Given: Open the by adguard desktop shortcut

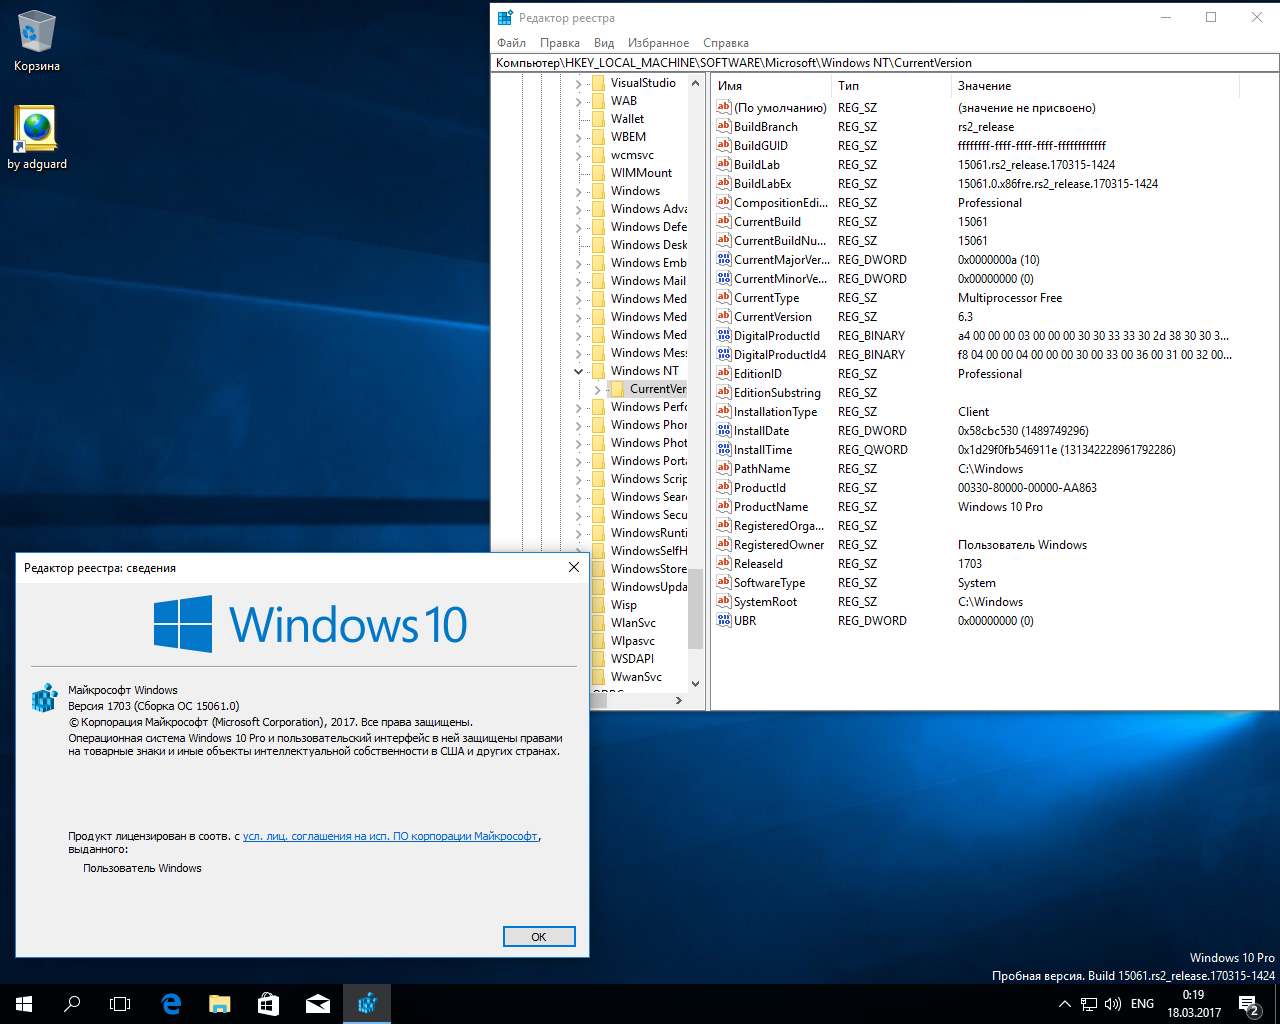Looking at the screenshot, I should point(37,137).
